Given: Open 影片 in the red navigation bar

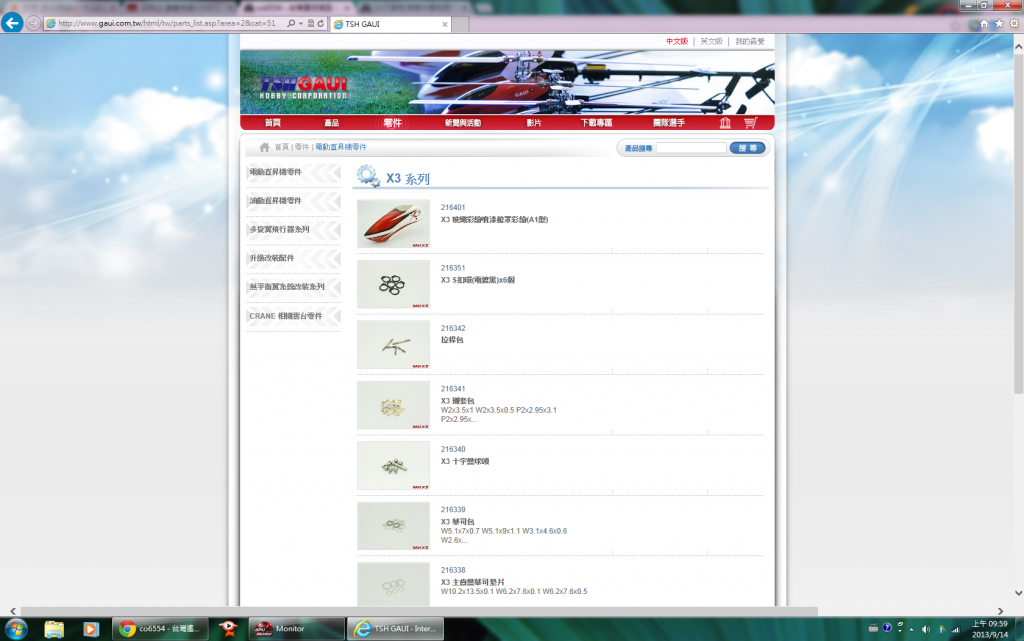Looking at the screenshot, I should [534, 123].
